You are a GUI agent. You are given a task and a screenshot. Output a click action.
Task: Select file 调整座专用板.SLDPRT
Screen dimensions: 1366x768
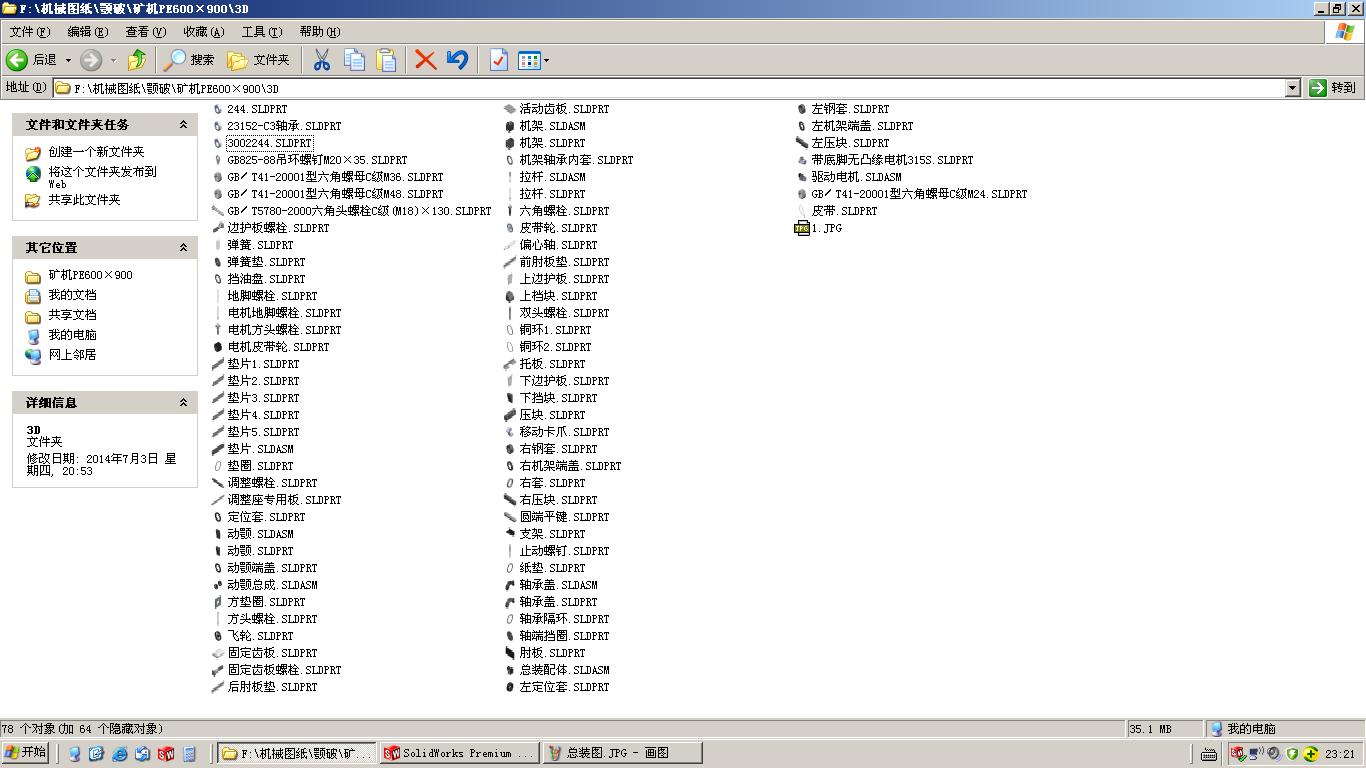(284, 500)
